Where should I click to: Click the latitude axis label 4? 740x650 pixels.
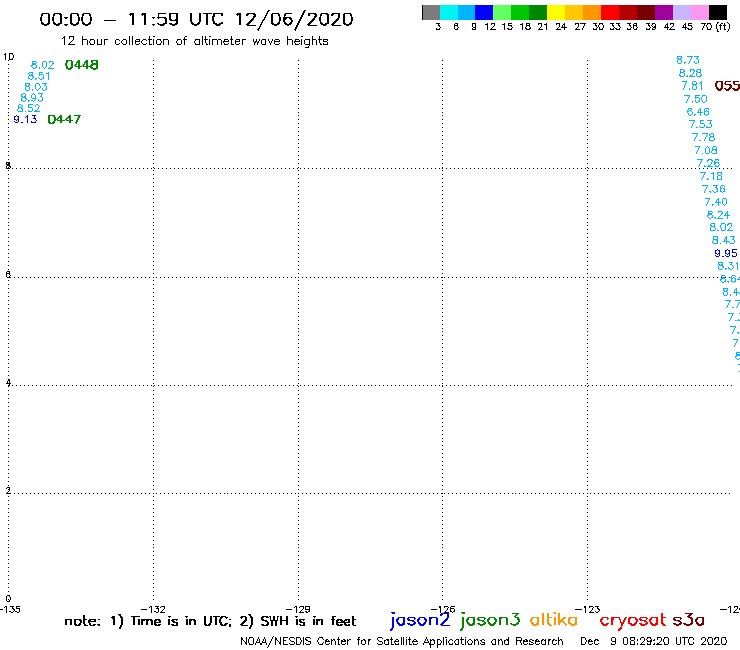8,382
